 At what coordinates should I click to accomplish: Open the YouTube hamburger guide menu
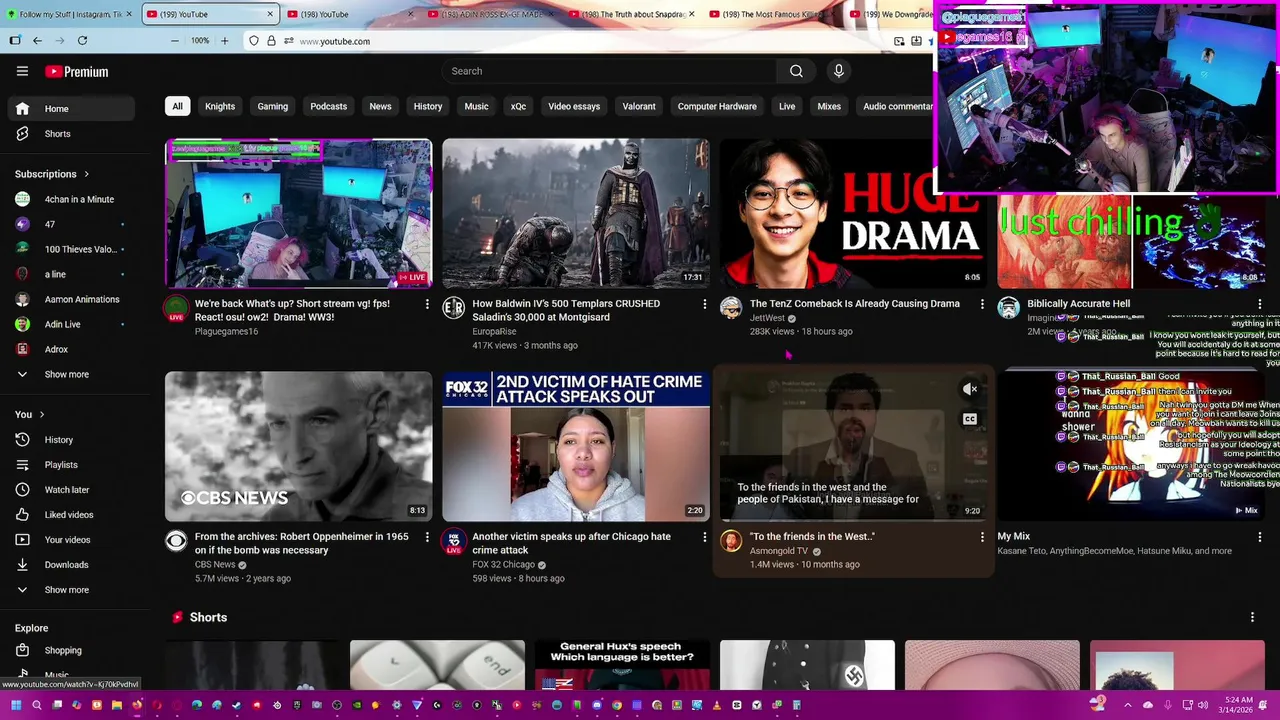(22, 71)
